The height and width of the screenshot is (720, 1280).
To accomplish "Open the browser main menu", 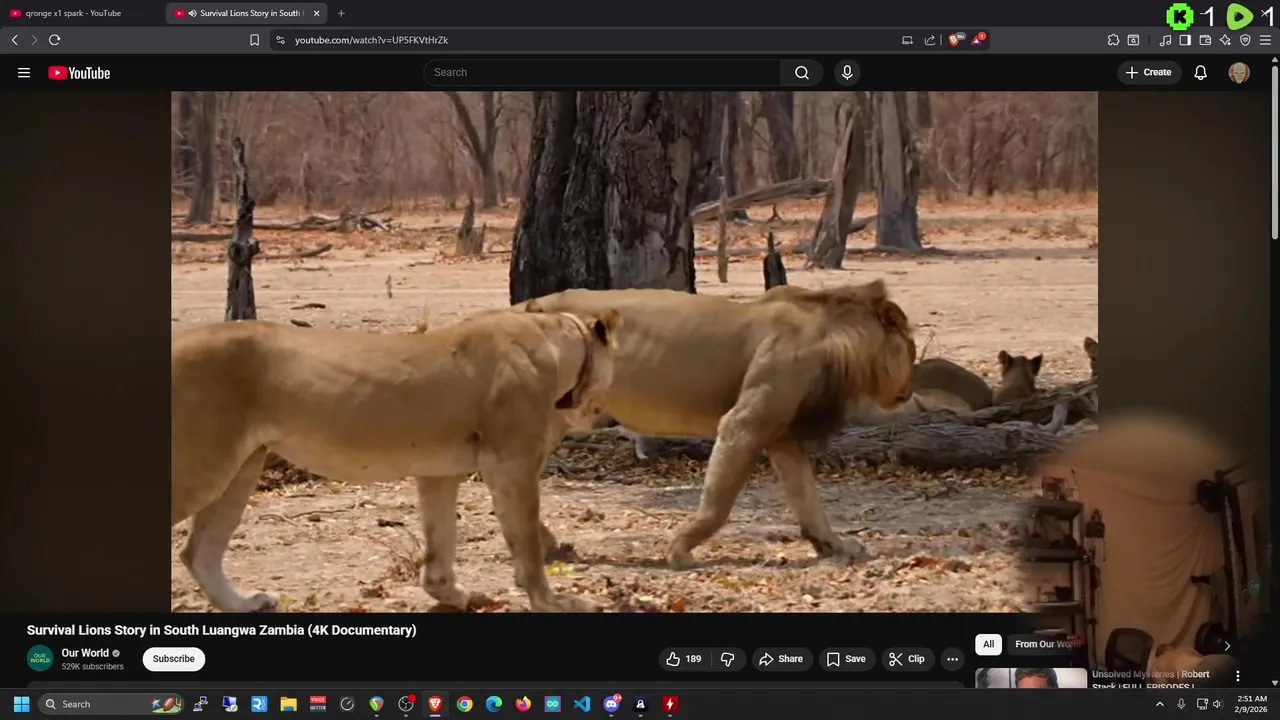I will click(1265, 40).
